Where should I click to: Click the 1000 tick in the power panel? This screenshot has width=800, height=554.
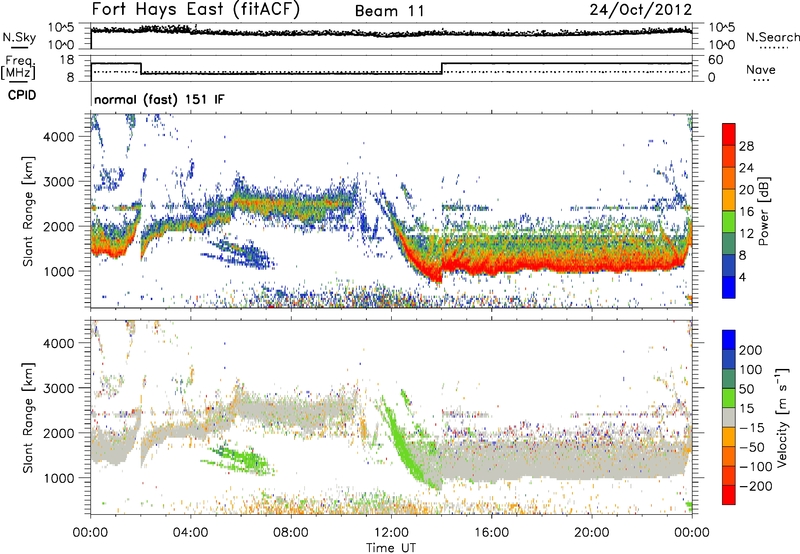58,271
